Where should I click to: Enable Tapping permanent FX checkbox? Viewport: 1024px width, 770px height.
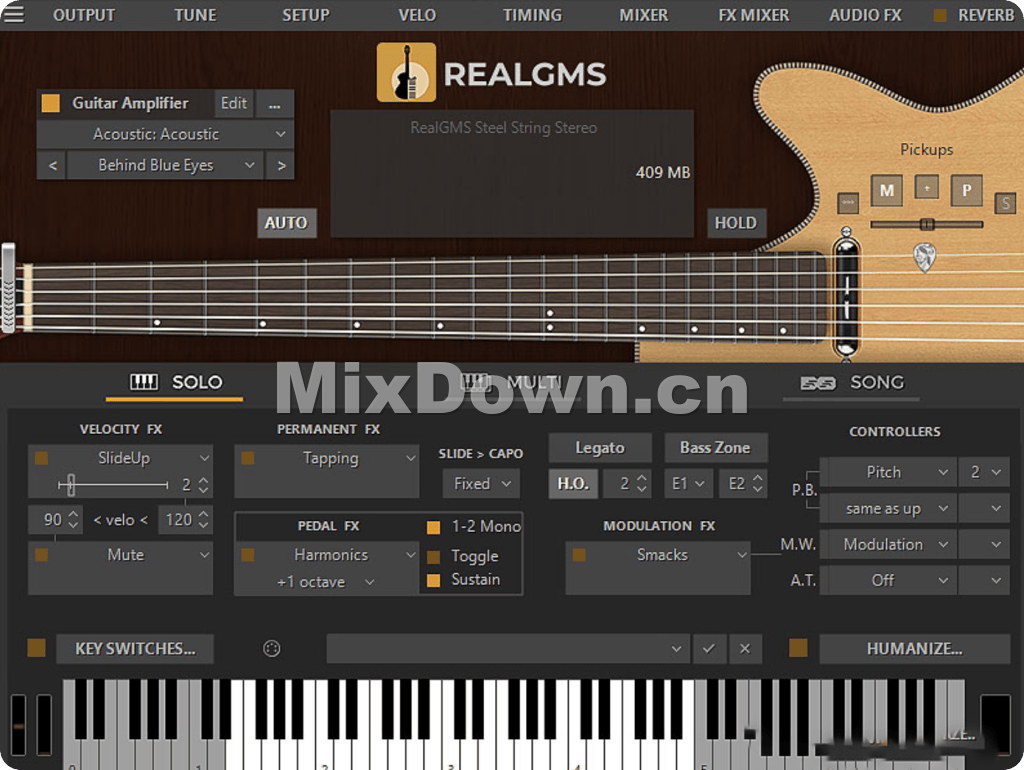pos(248,458)
